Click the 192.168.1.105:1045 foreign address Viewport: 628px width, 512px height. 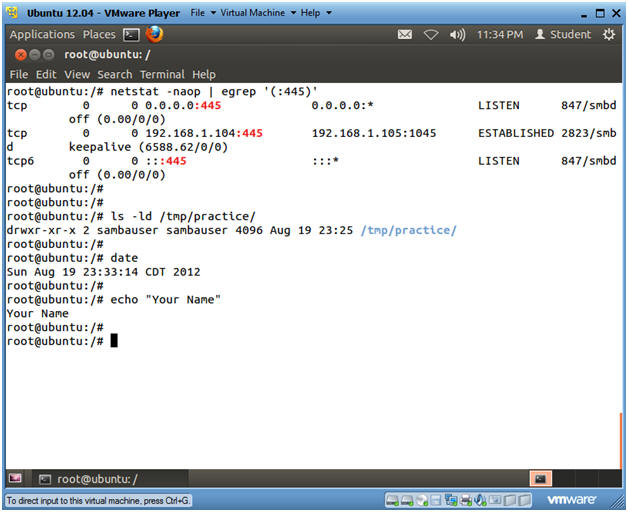374,133
